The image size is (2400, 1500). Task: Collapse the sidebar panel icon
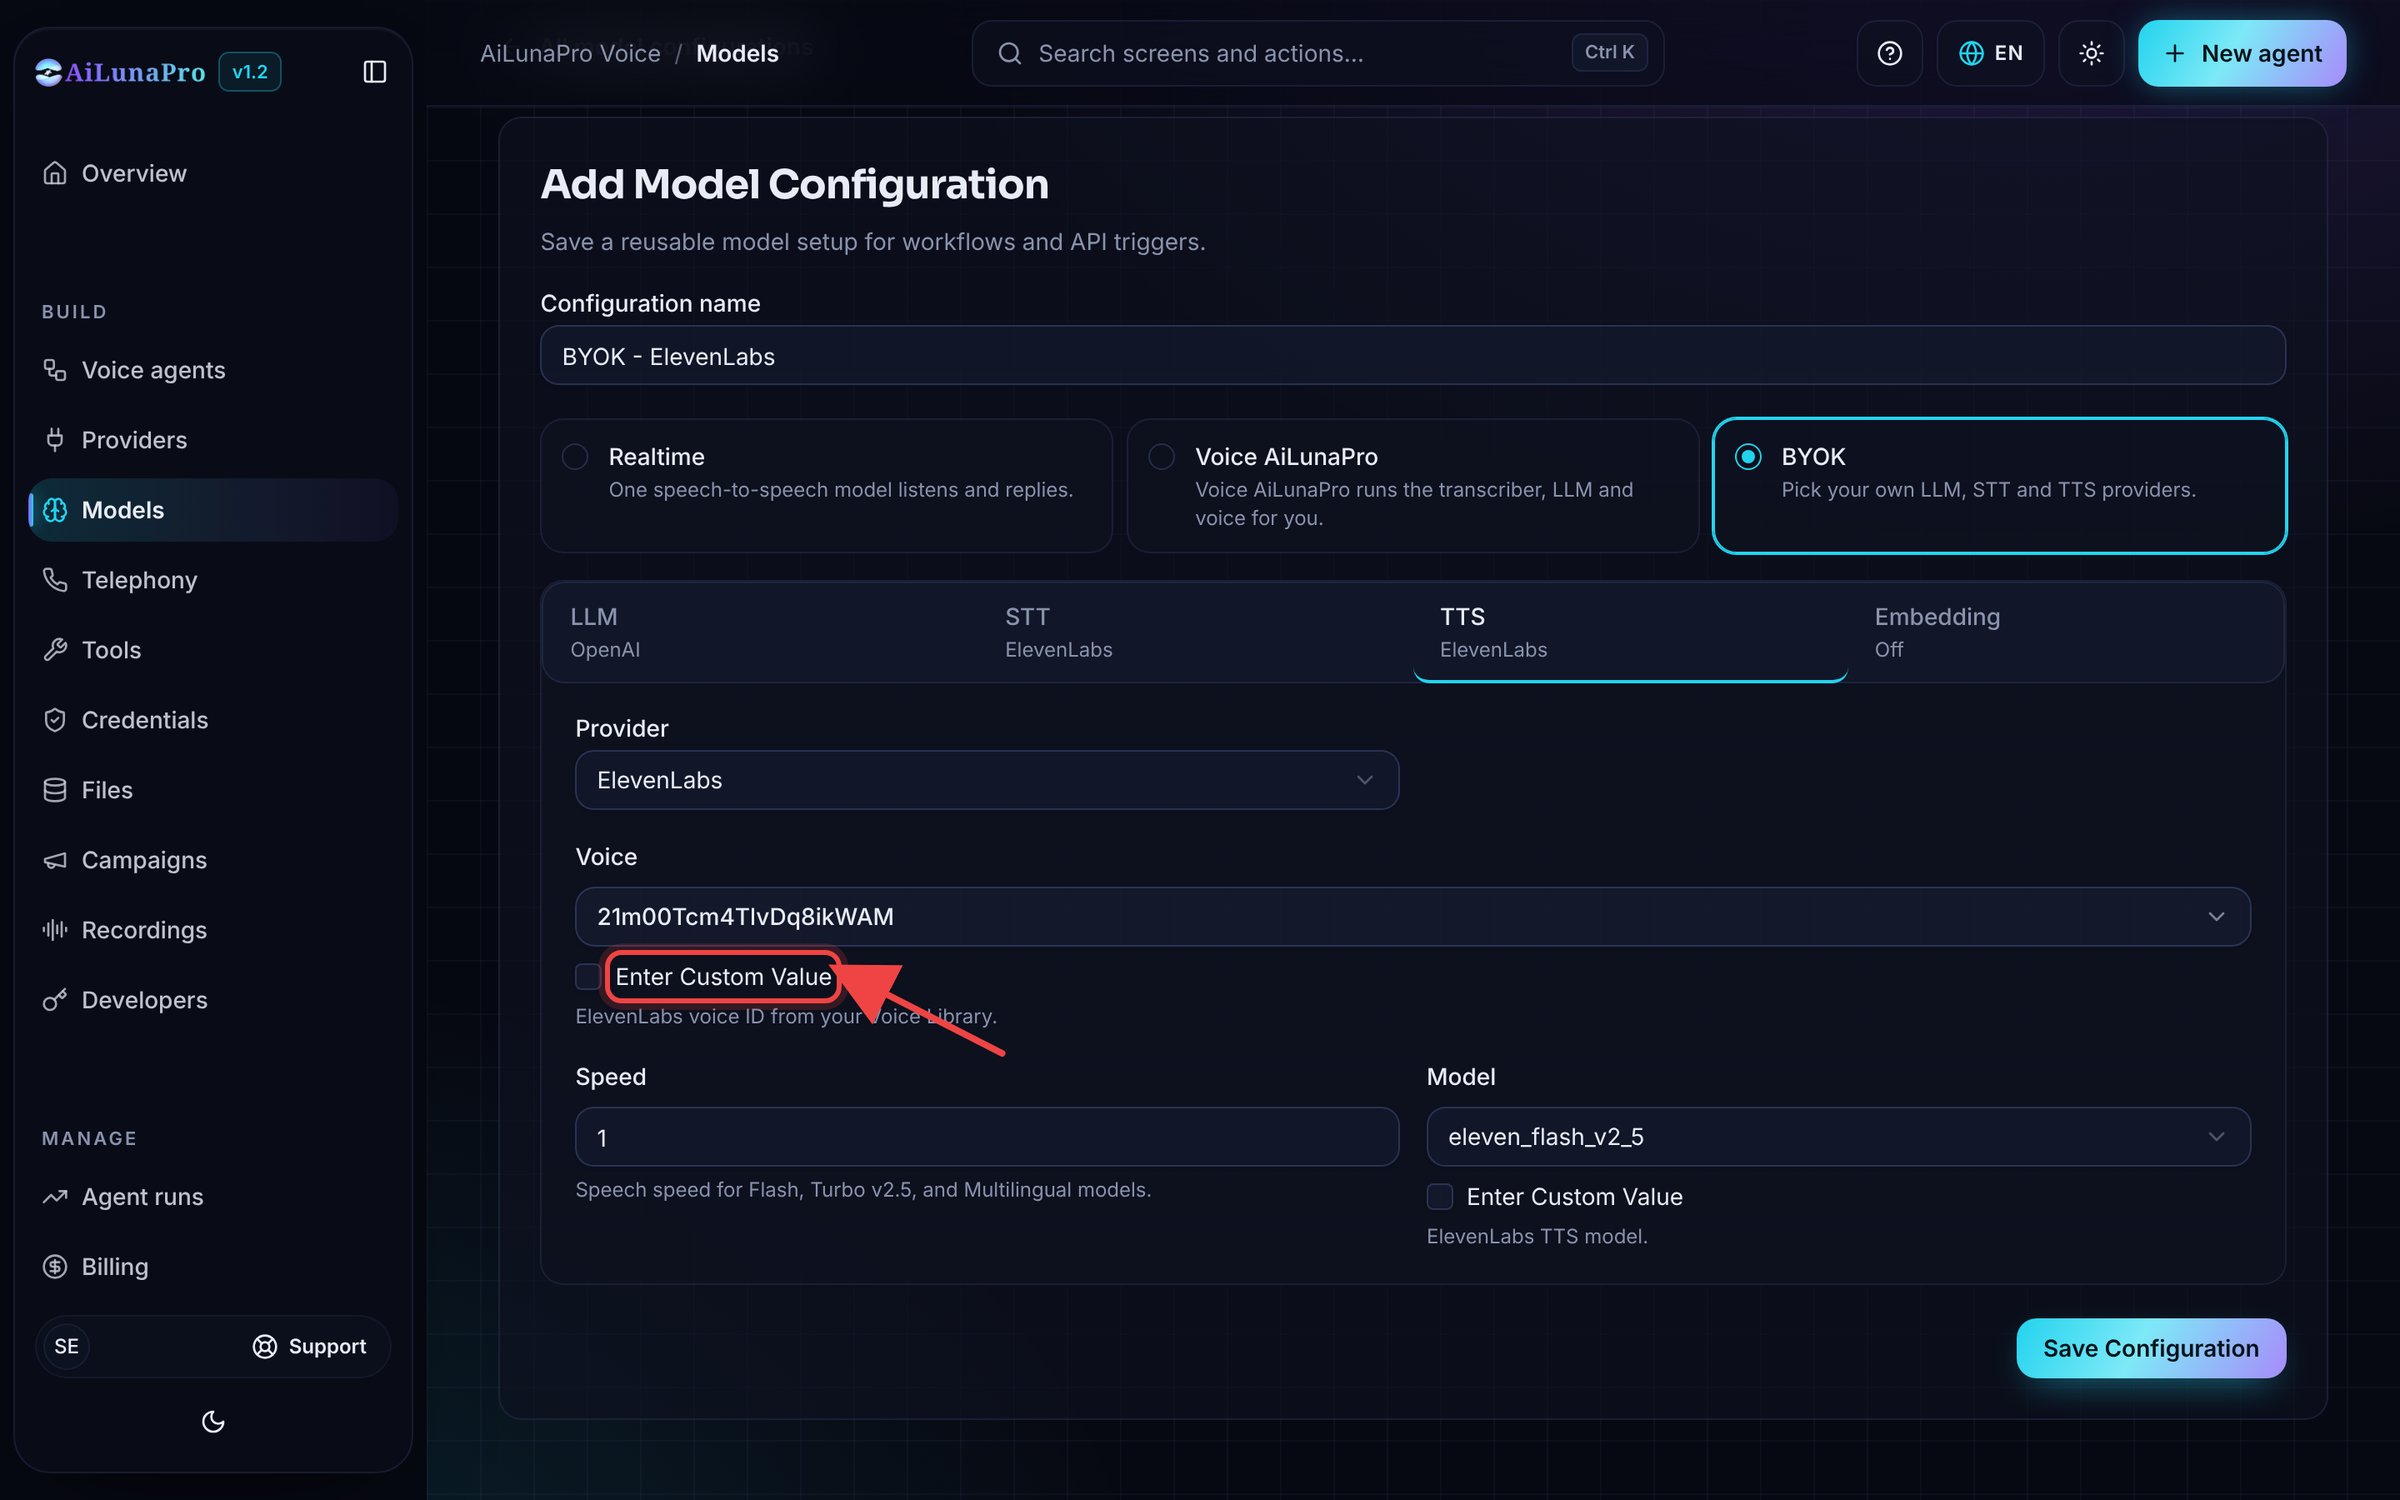374,72
